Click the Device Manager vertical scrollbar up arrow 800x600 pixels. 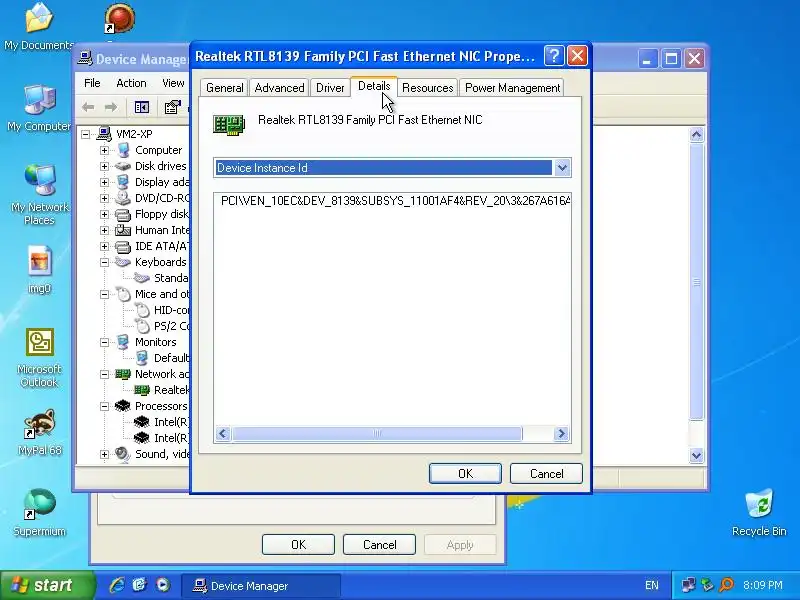[x=696, y=135]
